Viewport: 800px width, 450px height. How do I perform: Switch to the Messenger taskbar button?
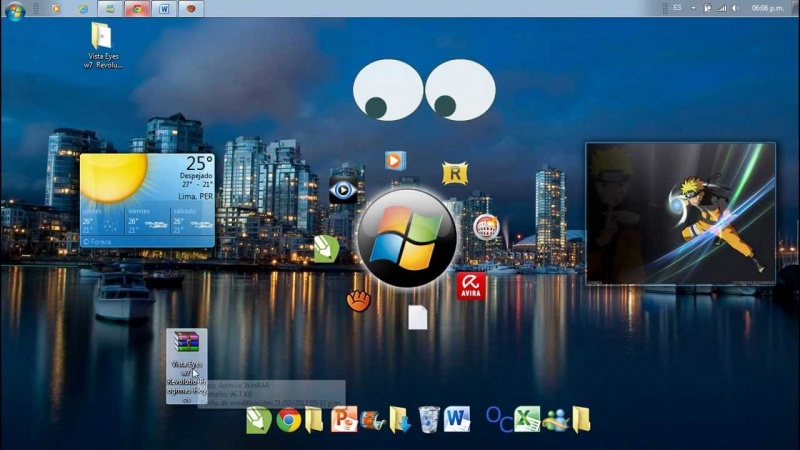(110, 9)
